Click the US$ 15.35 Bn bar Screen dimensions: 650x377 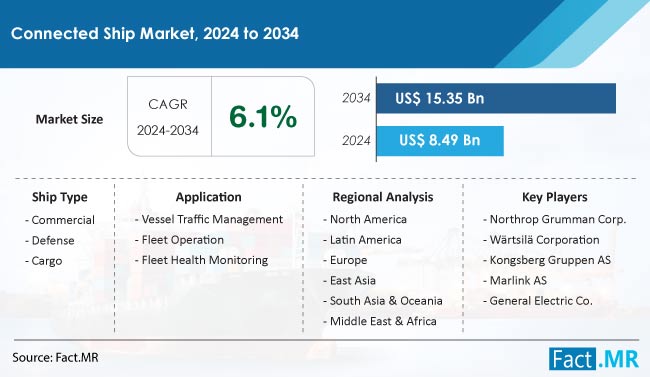(x=496, y=98)
